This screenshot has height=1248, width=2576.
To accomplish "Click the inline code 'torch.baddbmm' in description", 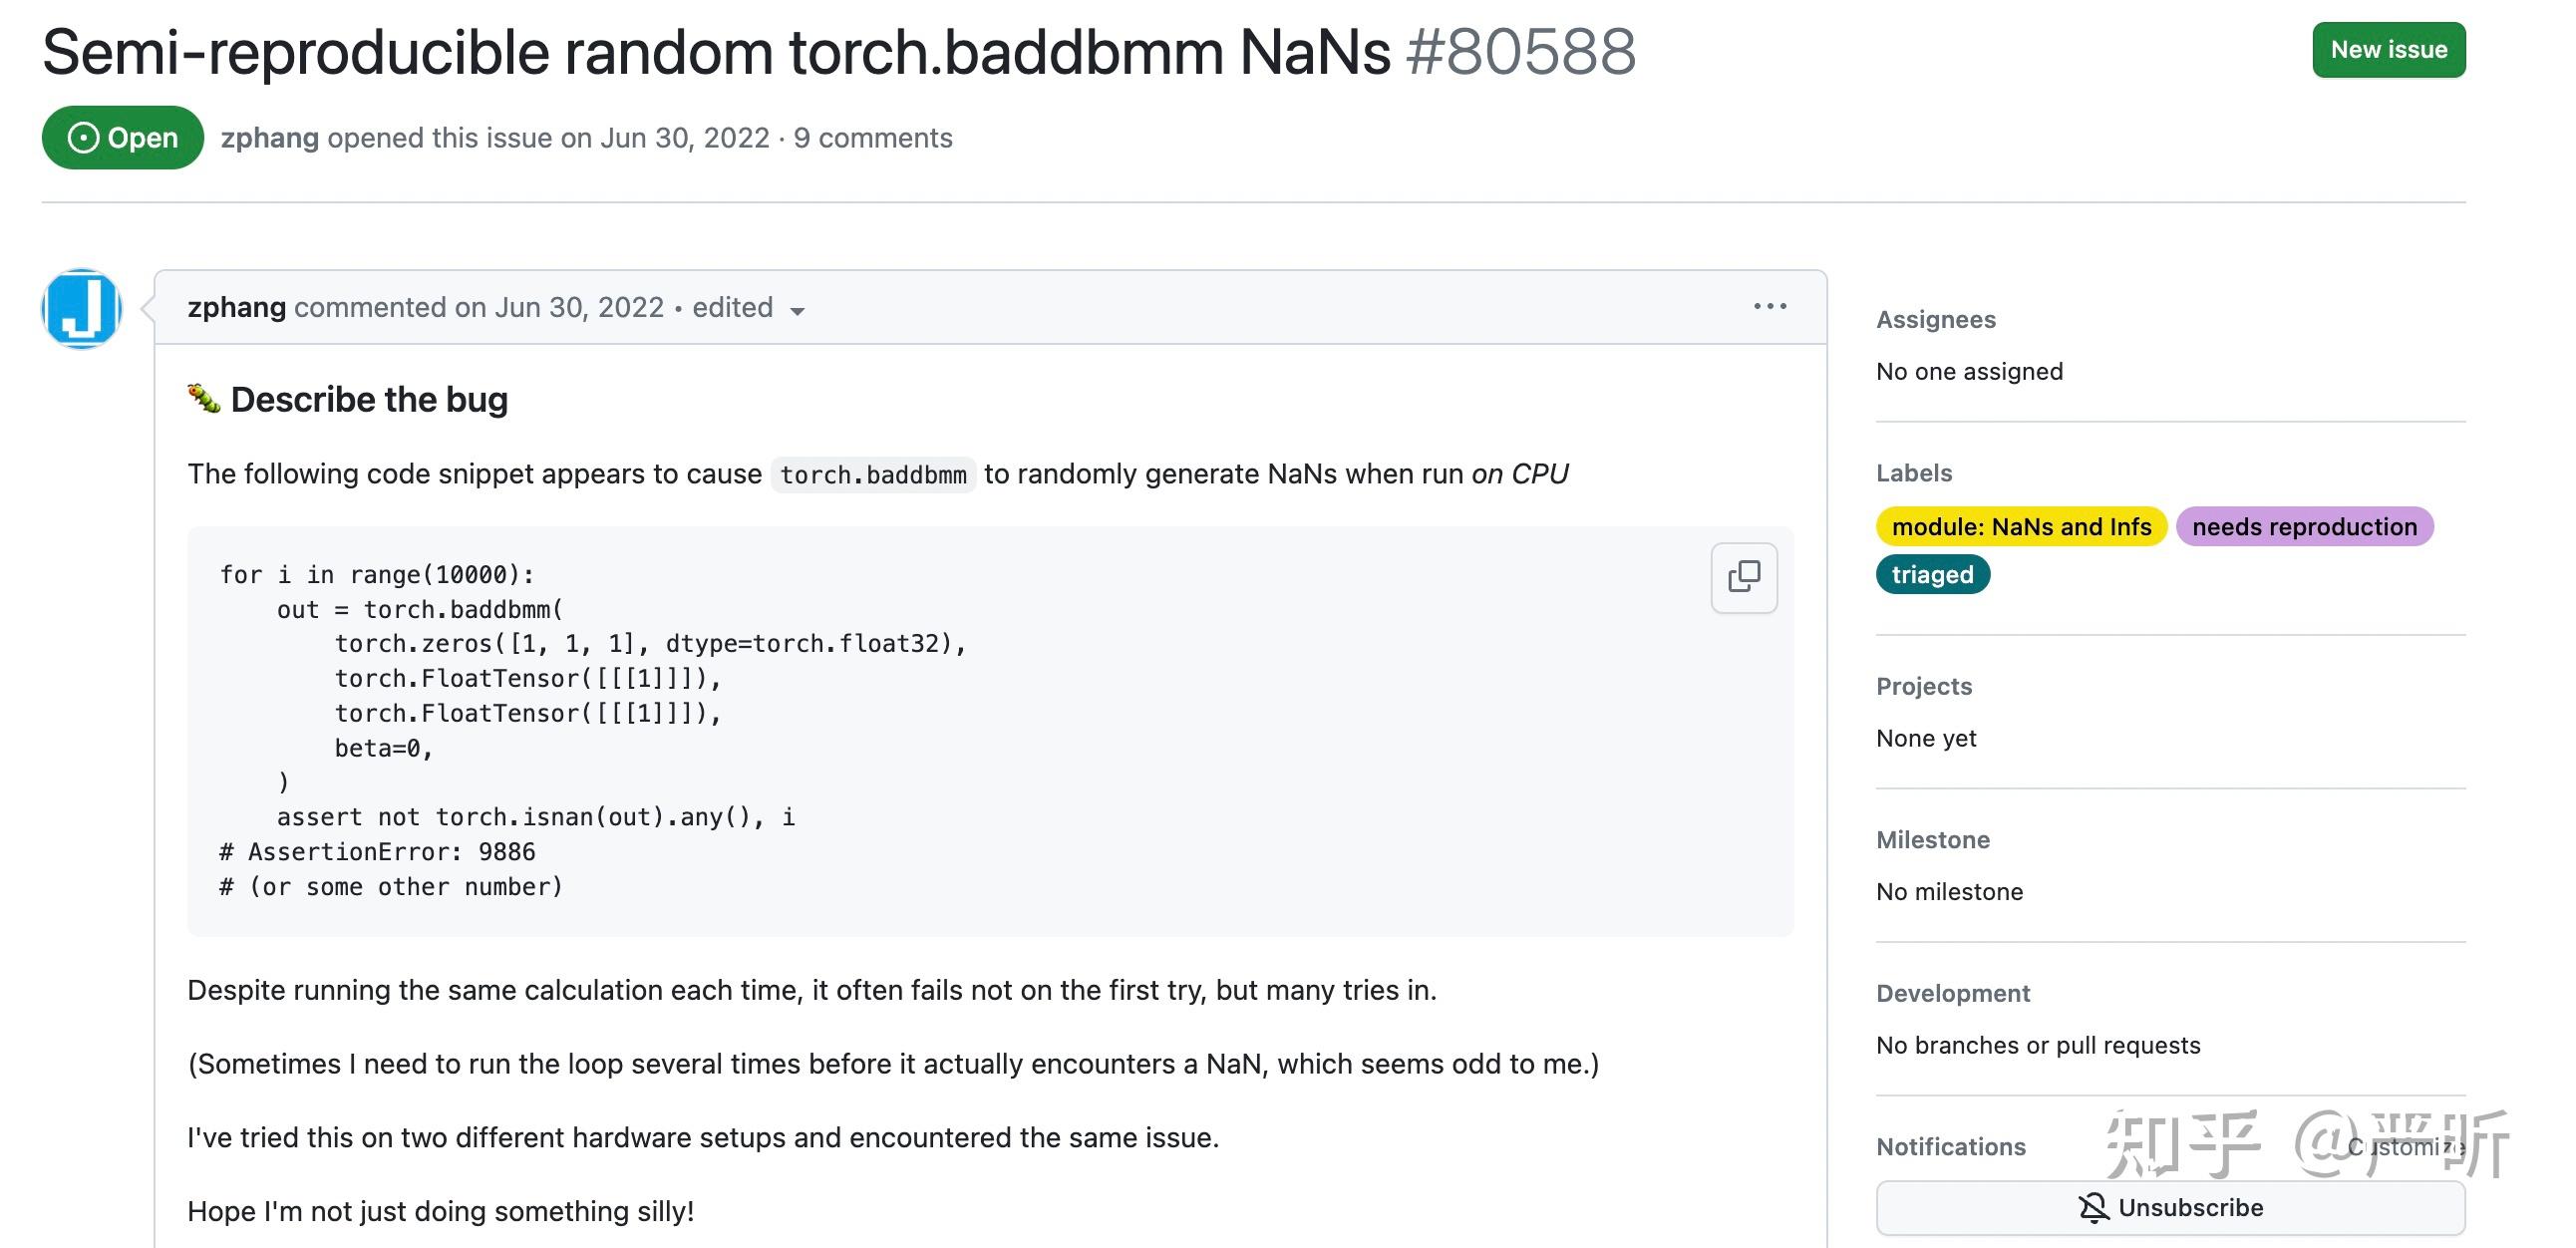I will click(873, 475).
